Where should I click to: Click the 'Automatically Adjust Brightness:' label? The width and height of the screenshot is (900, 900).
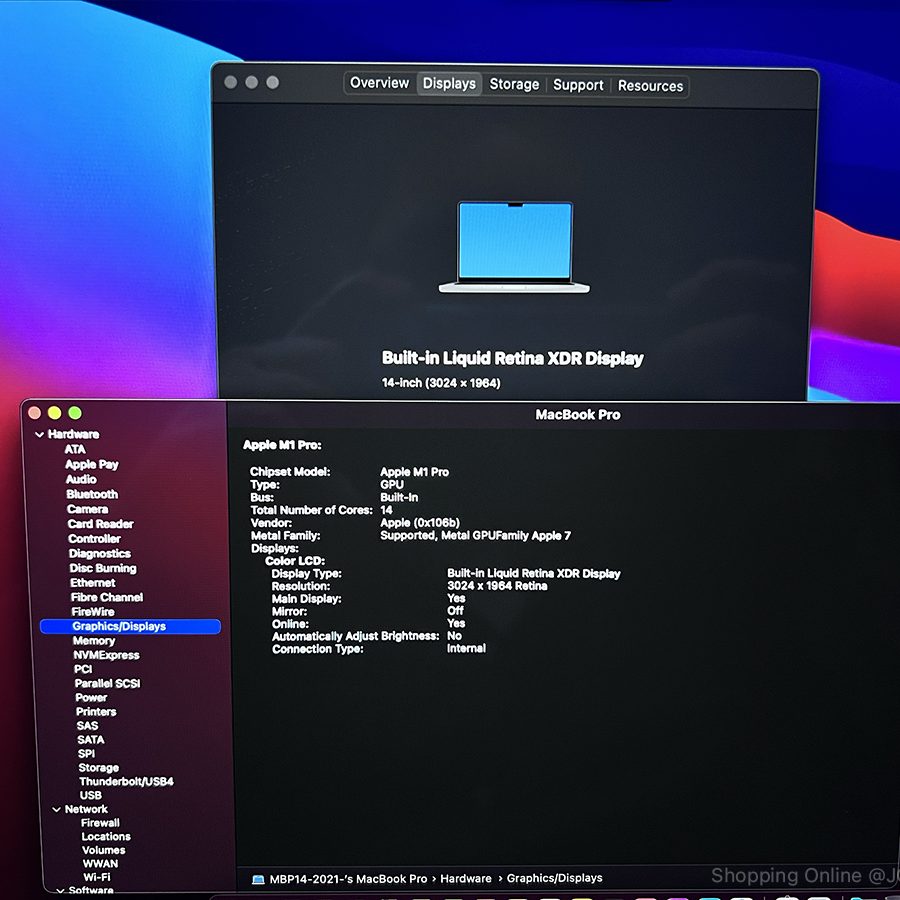pyautogui.click(x=355, y=637)
